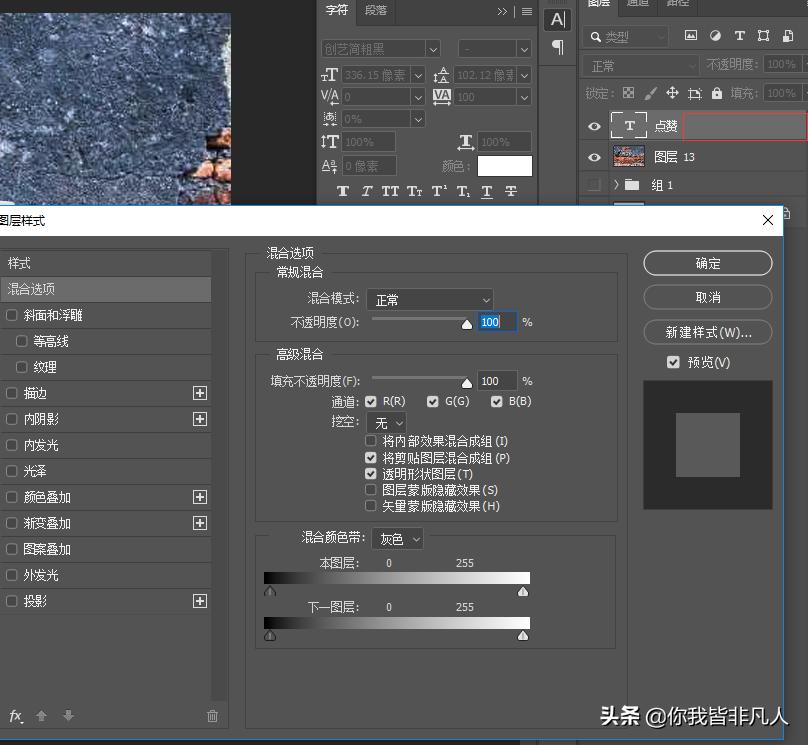Click the 确定 confirm button
This screenshot has width=808, height=745.
(x=707, y=263)
